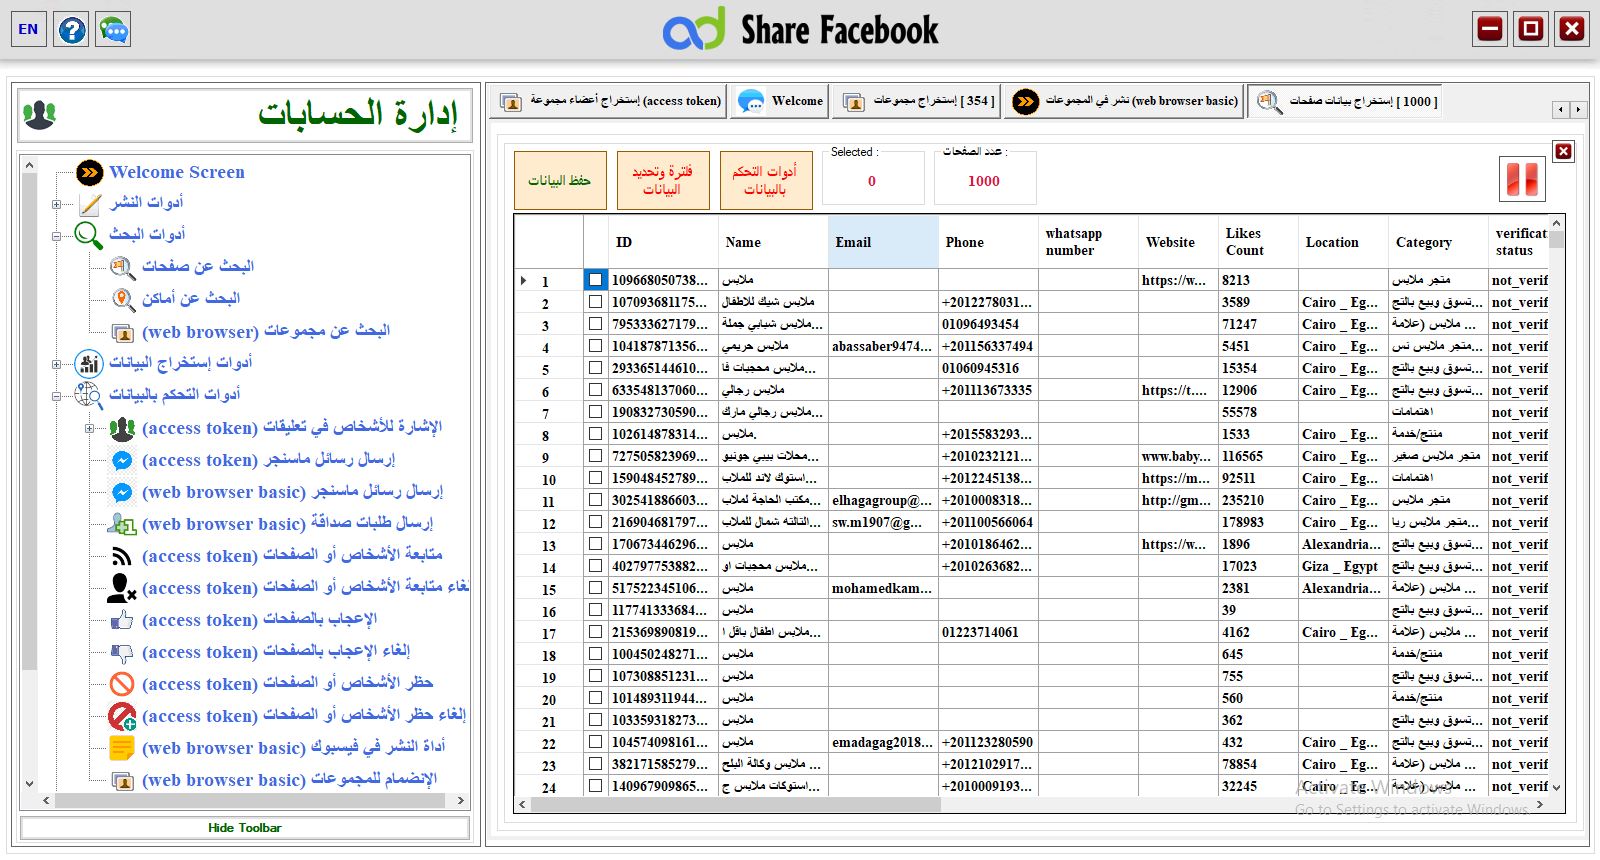Check the box for row 9
The height and width of the screenshot is (860, 1600).
point(595,456)
